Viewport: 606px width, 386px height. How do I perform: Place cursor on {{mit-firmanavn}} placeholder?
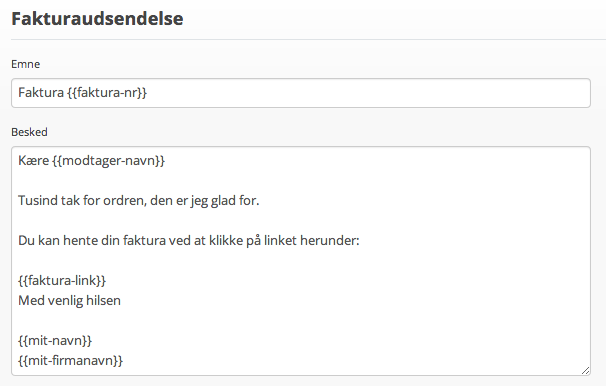pos(70,361)
